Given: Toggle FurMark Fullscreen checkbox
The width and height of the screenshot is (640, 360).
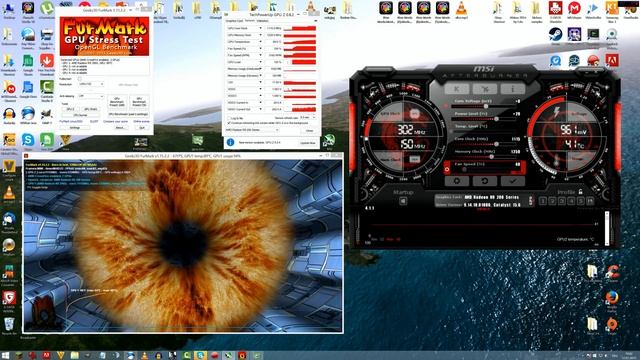Looking at the screenshot, I should [x=80, y=79].
